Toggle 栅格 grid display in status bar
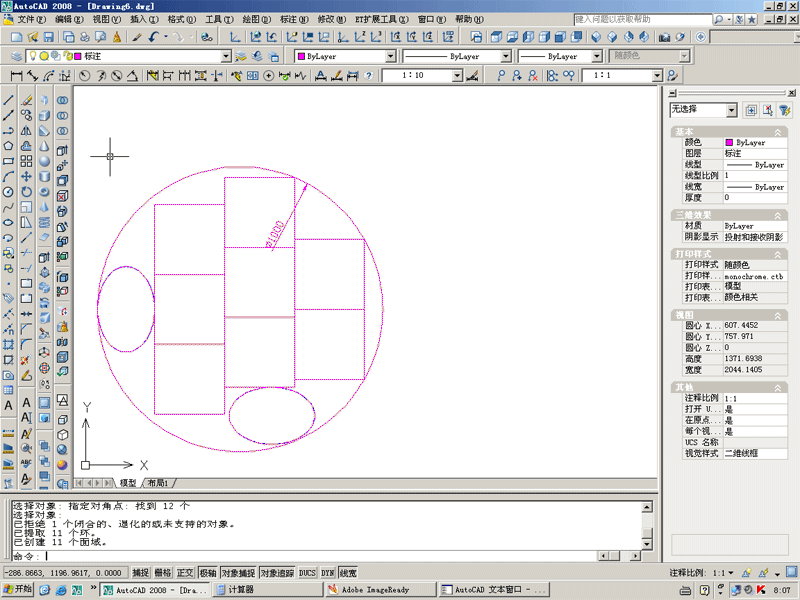 click(x=162, y=573)
